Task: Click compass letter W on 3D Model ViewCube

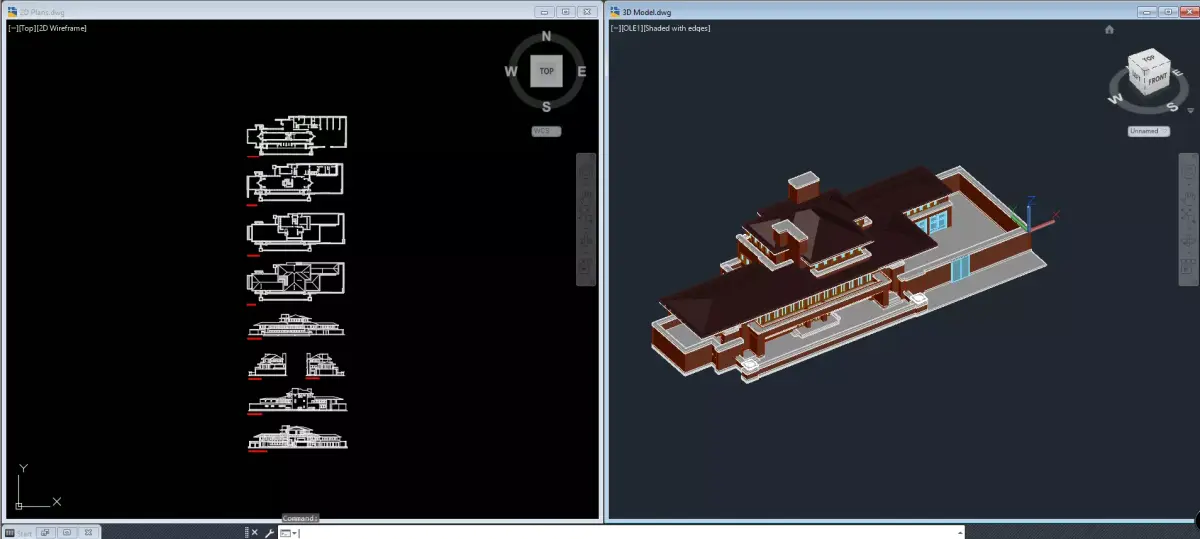Action: tap(1117, 98)
